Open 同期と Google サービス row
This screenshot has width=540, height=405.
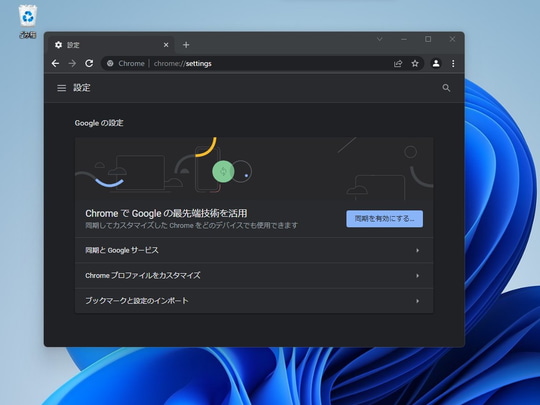point(254,250)
